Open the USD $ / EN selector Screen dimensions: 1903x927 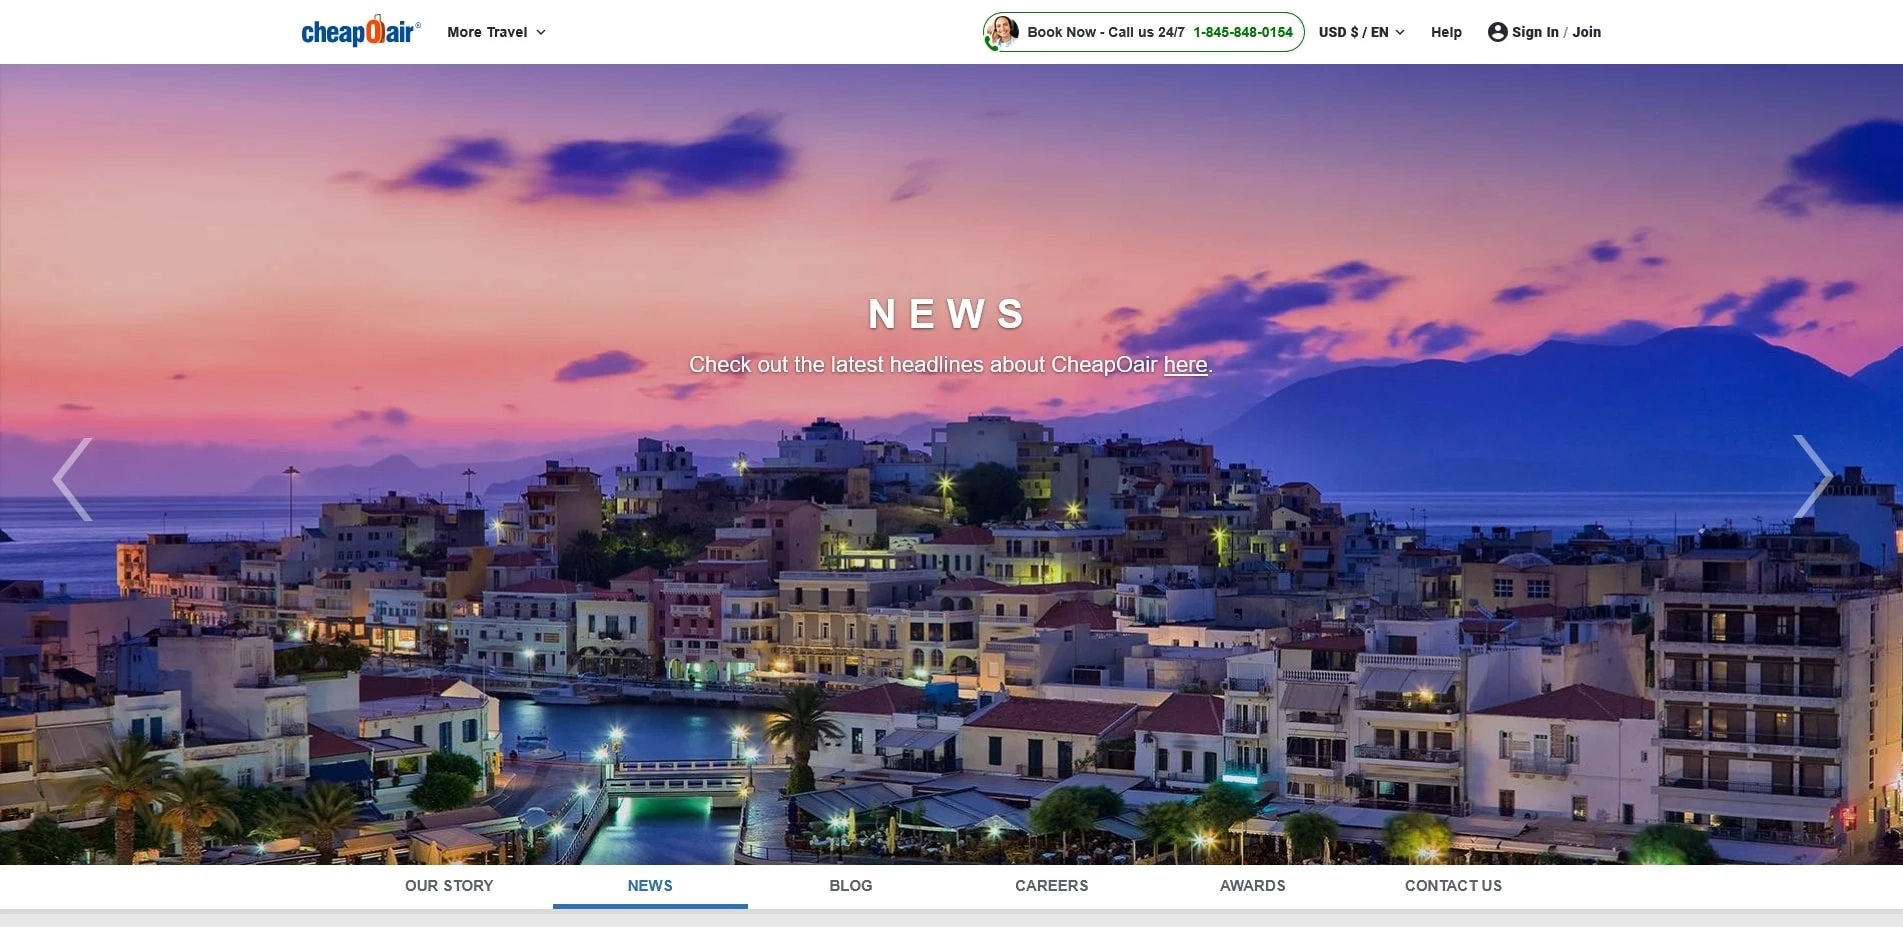click(1361, 32)
